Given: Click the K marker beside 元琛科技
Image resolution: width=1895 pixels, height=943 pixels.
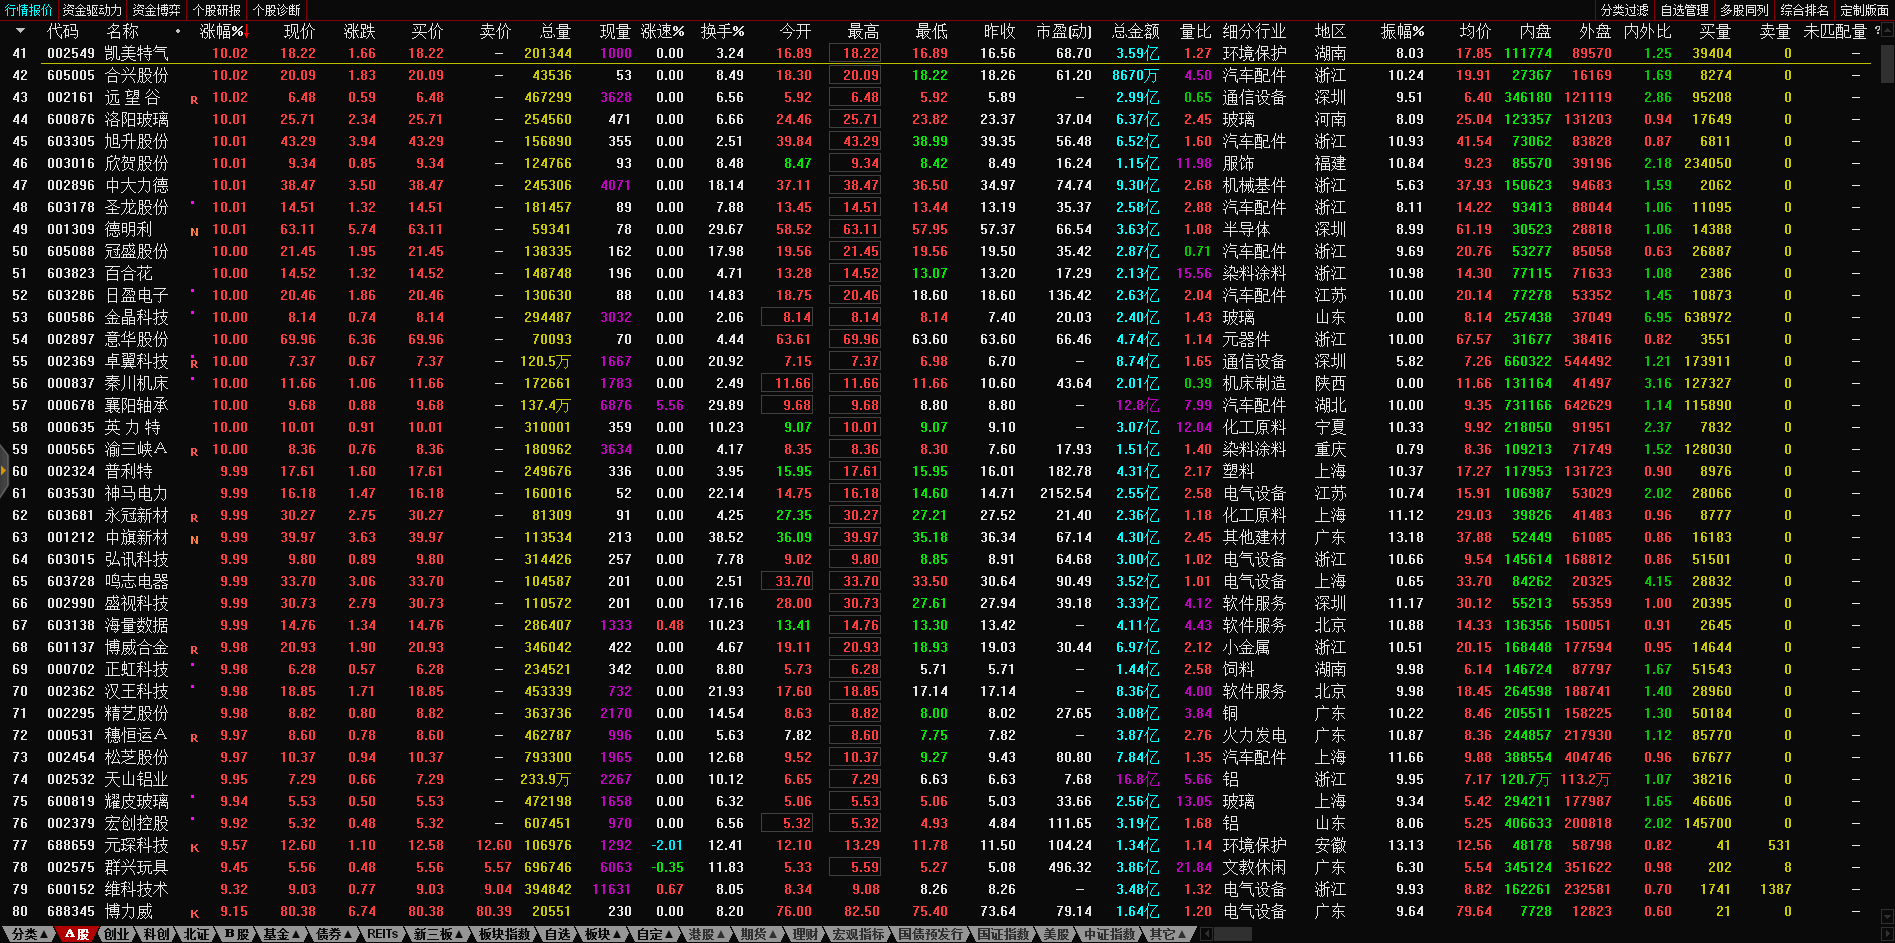Looking at the screenshot, I should (x=194, y=848).
